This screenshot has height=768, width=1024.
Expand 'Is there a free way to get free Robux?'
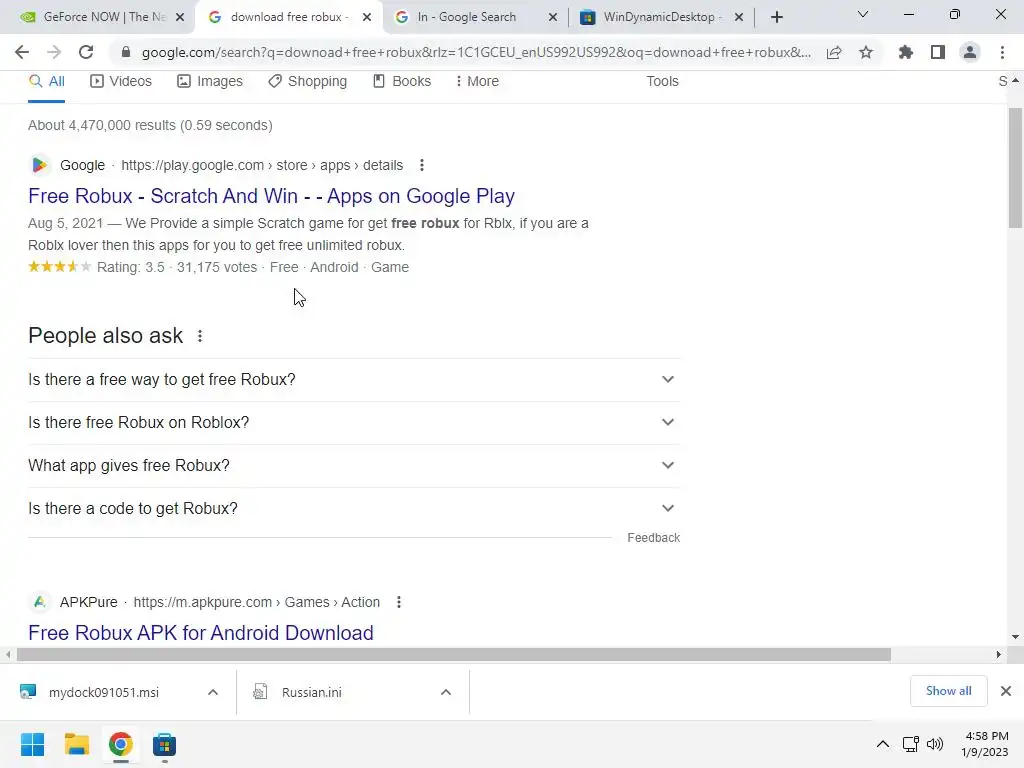(354, 379)
